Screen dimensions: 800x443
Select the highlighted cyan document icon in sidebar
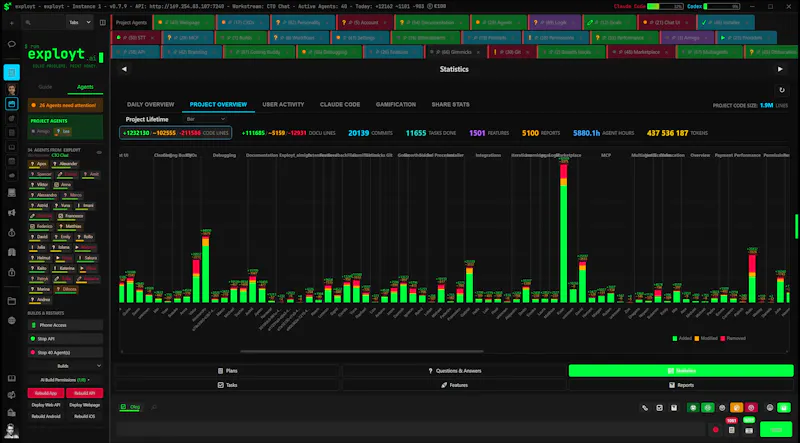click(12, 72)
